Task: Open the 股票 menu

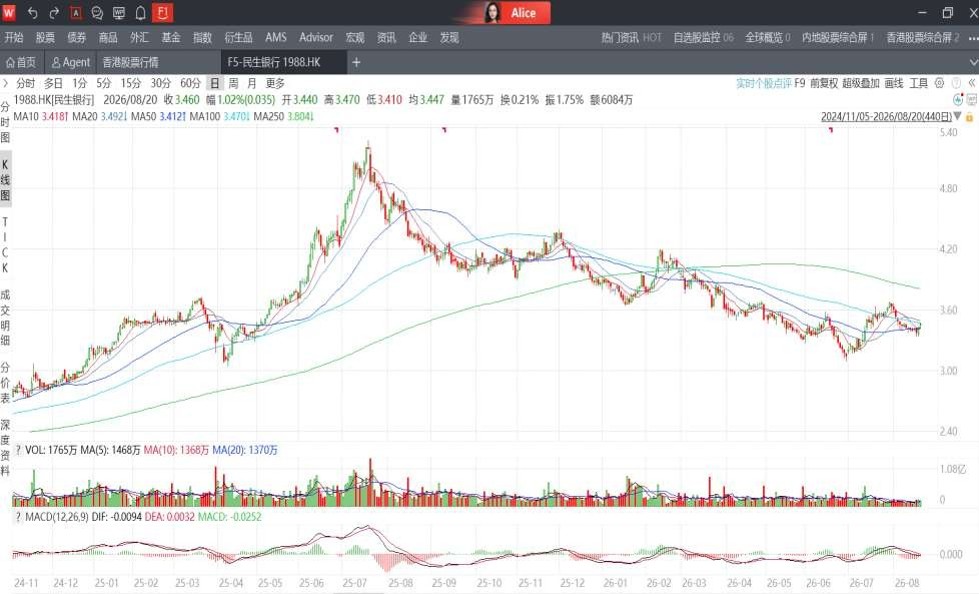Action: pos(45,37)
